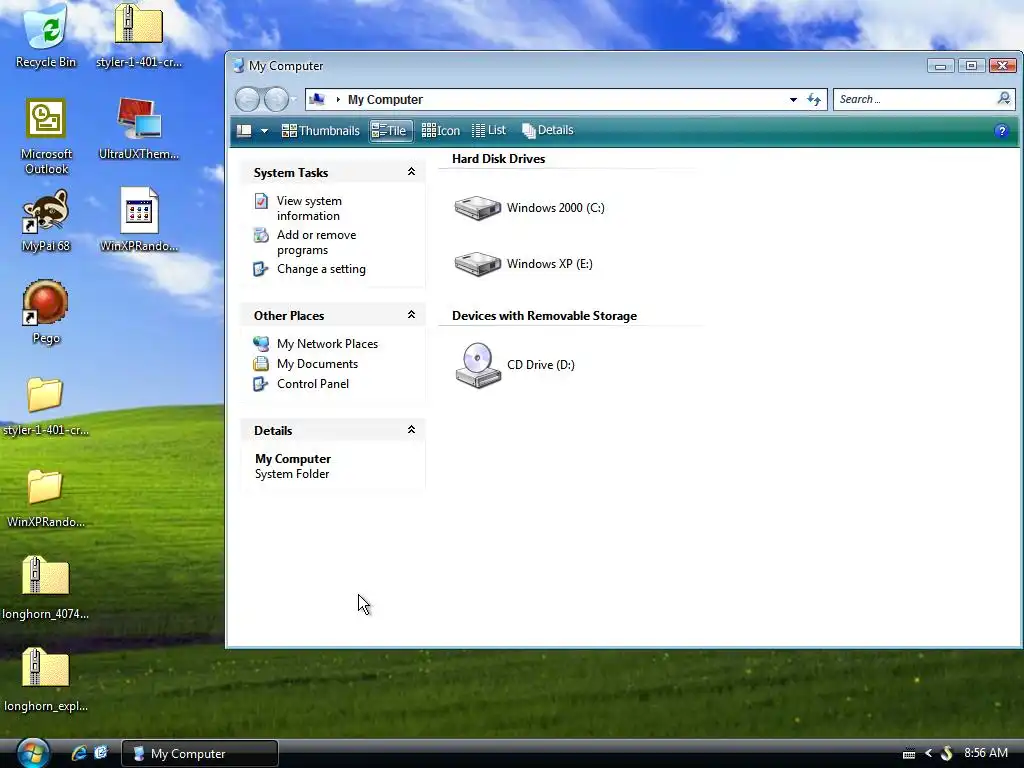This screenshot has width=1024, height=768.
Task: Click Devices with Removable Storage header
Action: pyautogui.click(x=544, y=315)
